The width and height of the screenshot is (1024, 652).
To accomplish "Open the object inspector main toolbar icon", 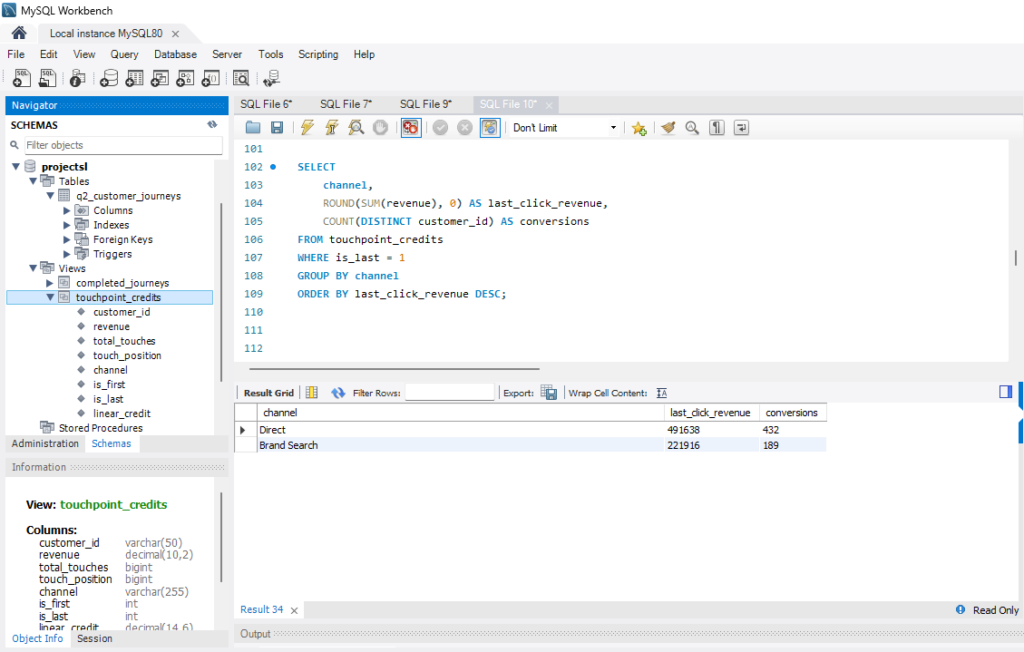I will [77, 78].
